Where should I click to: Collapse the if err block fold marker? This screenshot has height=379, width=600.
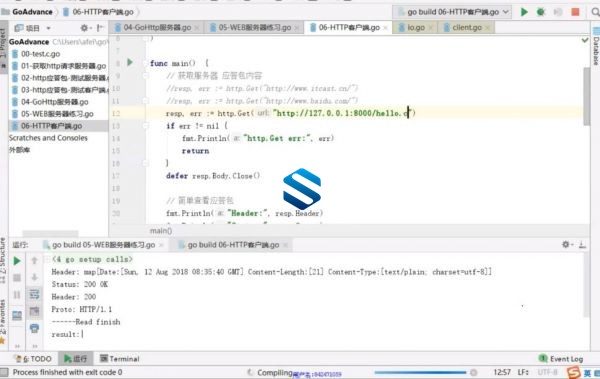(x=145, y=126)
